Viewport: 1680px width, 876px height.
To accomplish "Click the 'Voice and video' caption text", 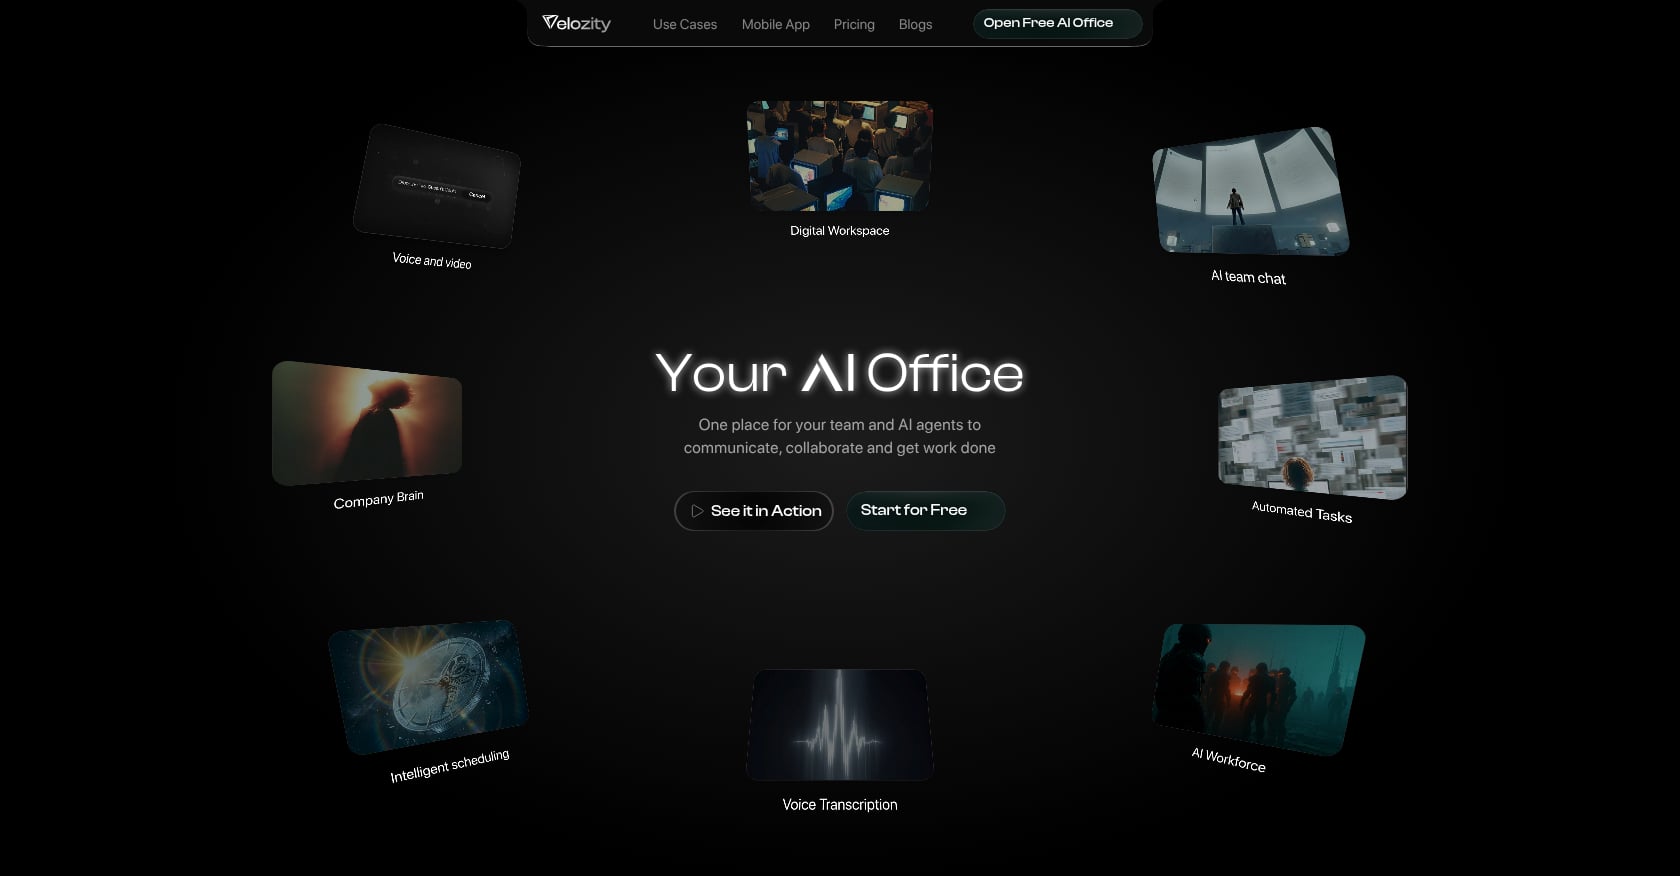I will click(432, 261).
